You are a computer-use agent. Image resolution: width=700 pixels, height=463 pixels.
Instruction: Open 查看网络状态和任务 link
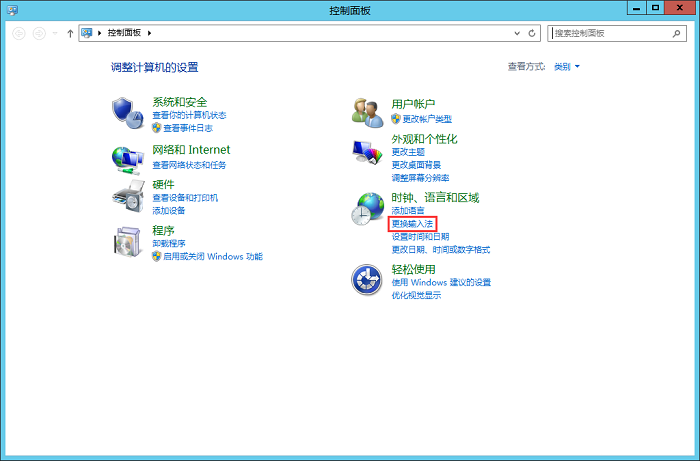pos(189,165)
